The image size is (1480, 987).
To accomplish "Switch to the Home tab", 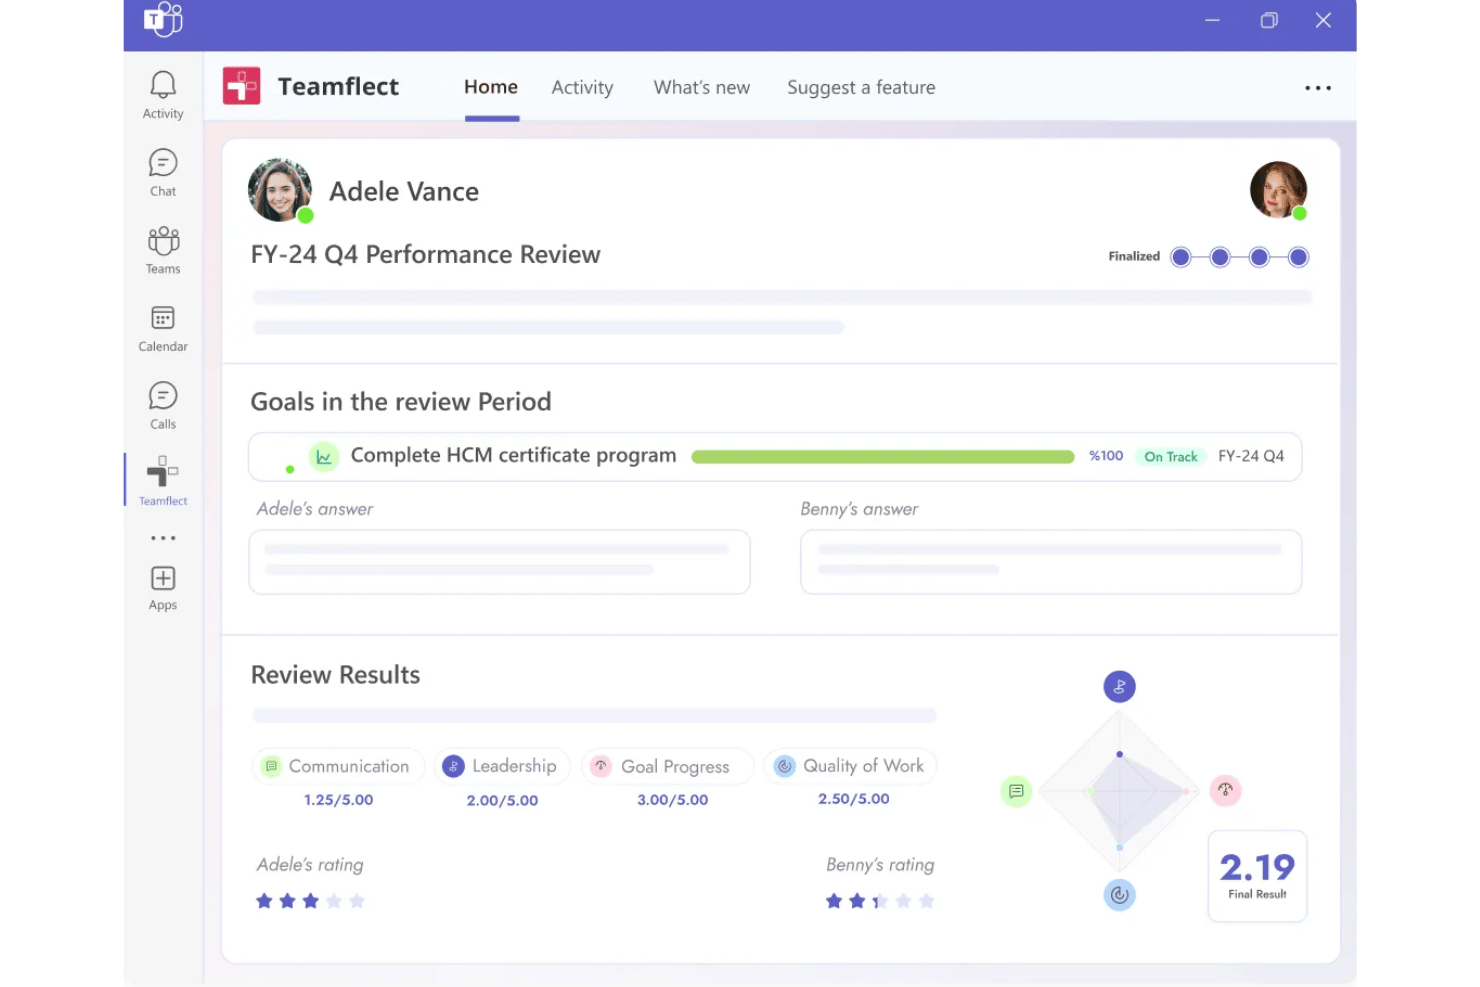I will (491, 87).
